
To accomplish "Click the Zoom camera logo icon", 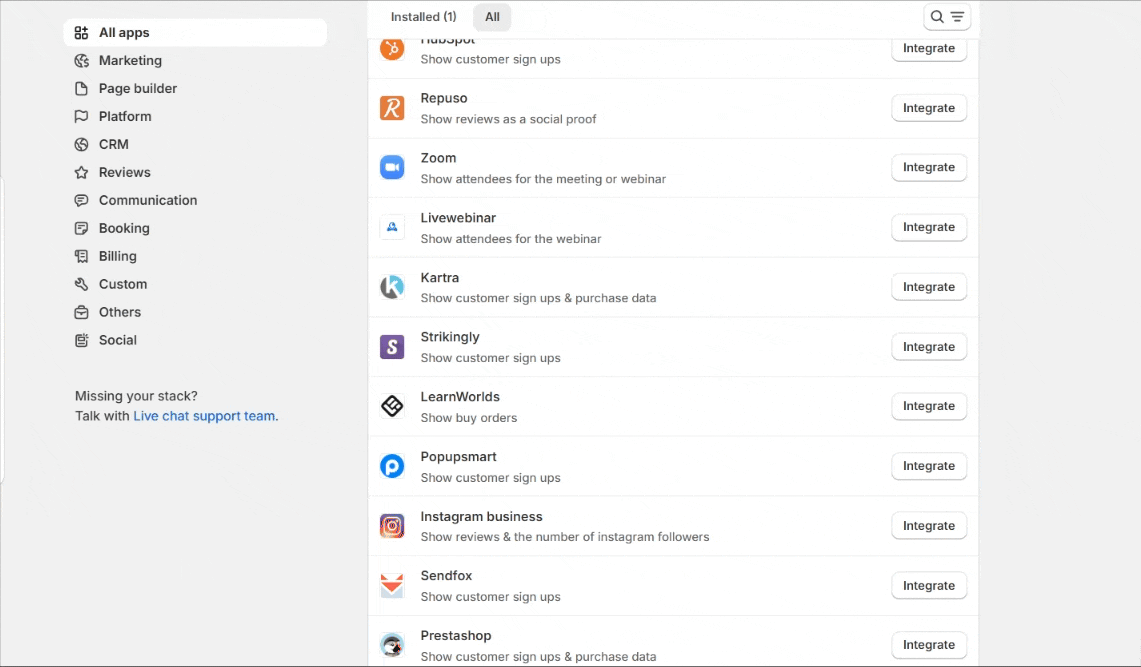I will pyautogui.click(x=392, y=167).
